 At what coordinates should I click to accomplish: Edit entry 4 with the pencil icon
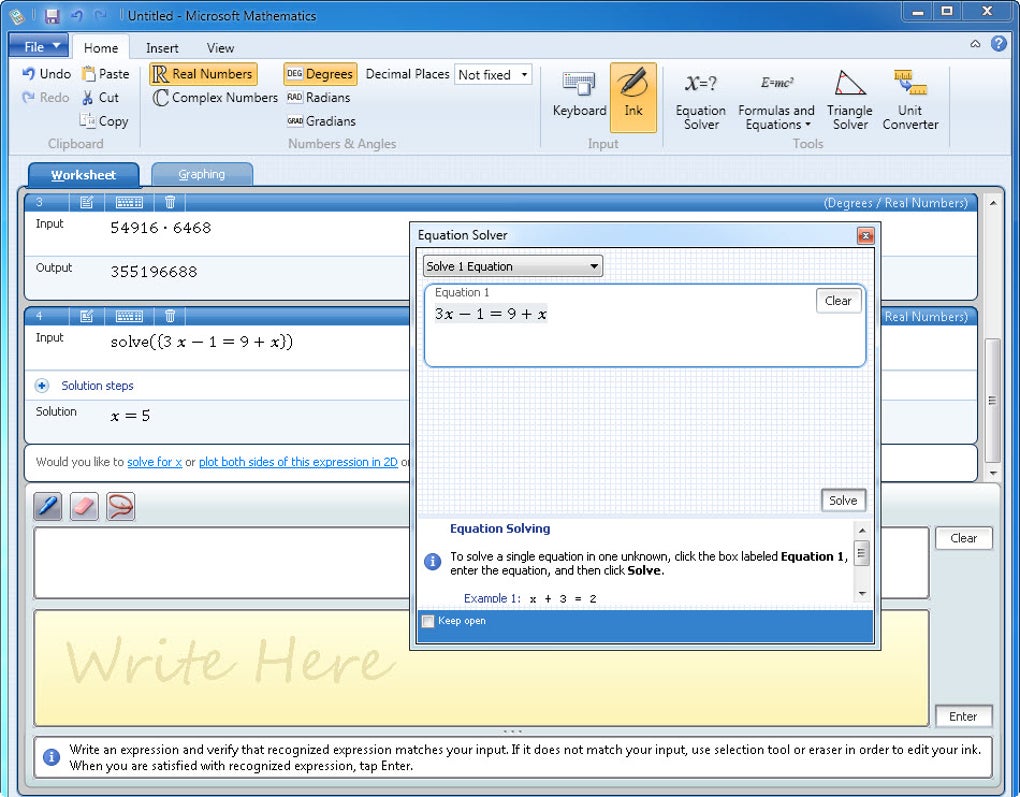point(86,316)
